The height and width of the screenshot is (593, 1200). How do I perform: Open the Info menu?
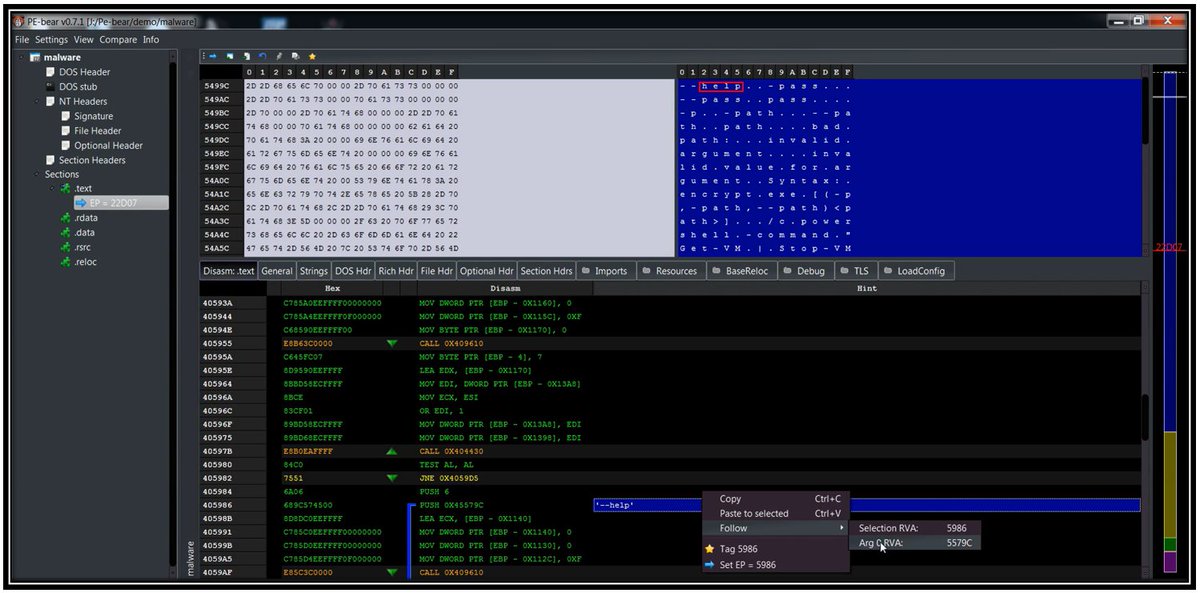150,40
